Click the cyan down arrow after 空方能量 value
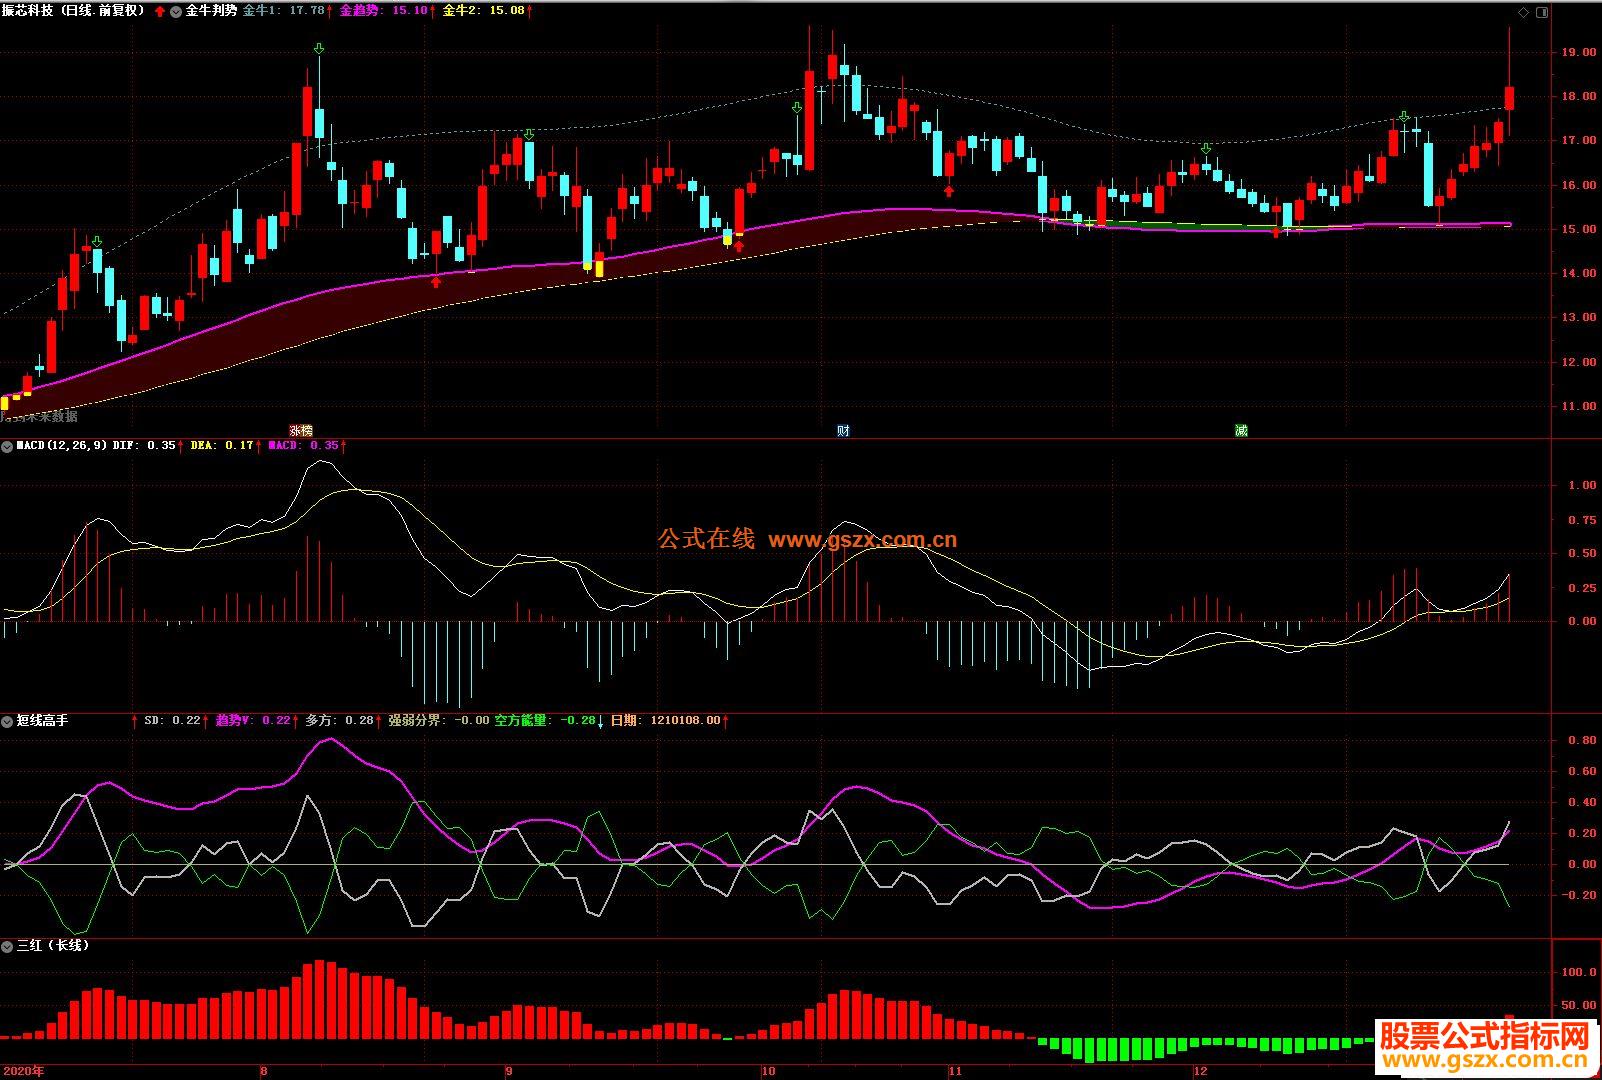The height and width of the screenshot is (1080, 1602). coord(601,720)
